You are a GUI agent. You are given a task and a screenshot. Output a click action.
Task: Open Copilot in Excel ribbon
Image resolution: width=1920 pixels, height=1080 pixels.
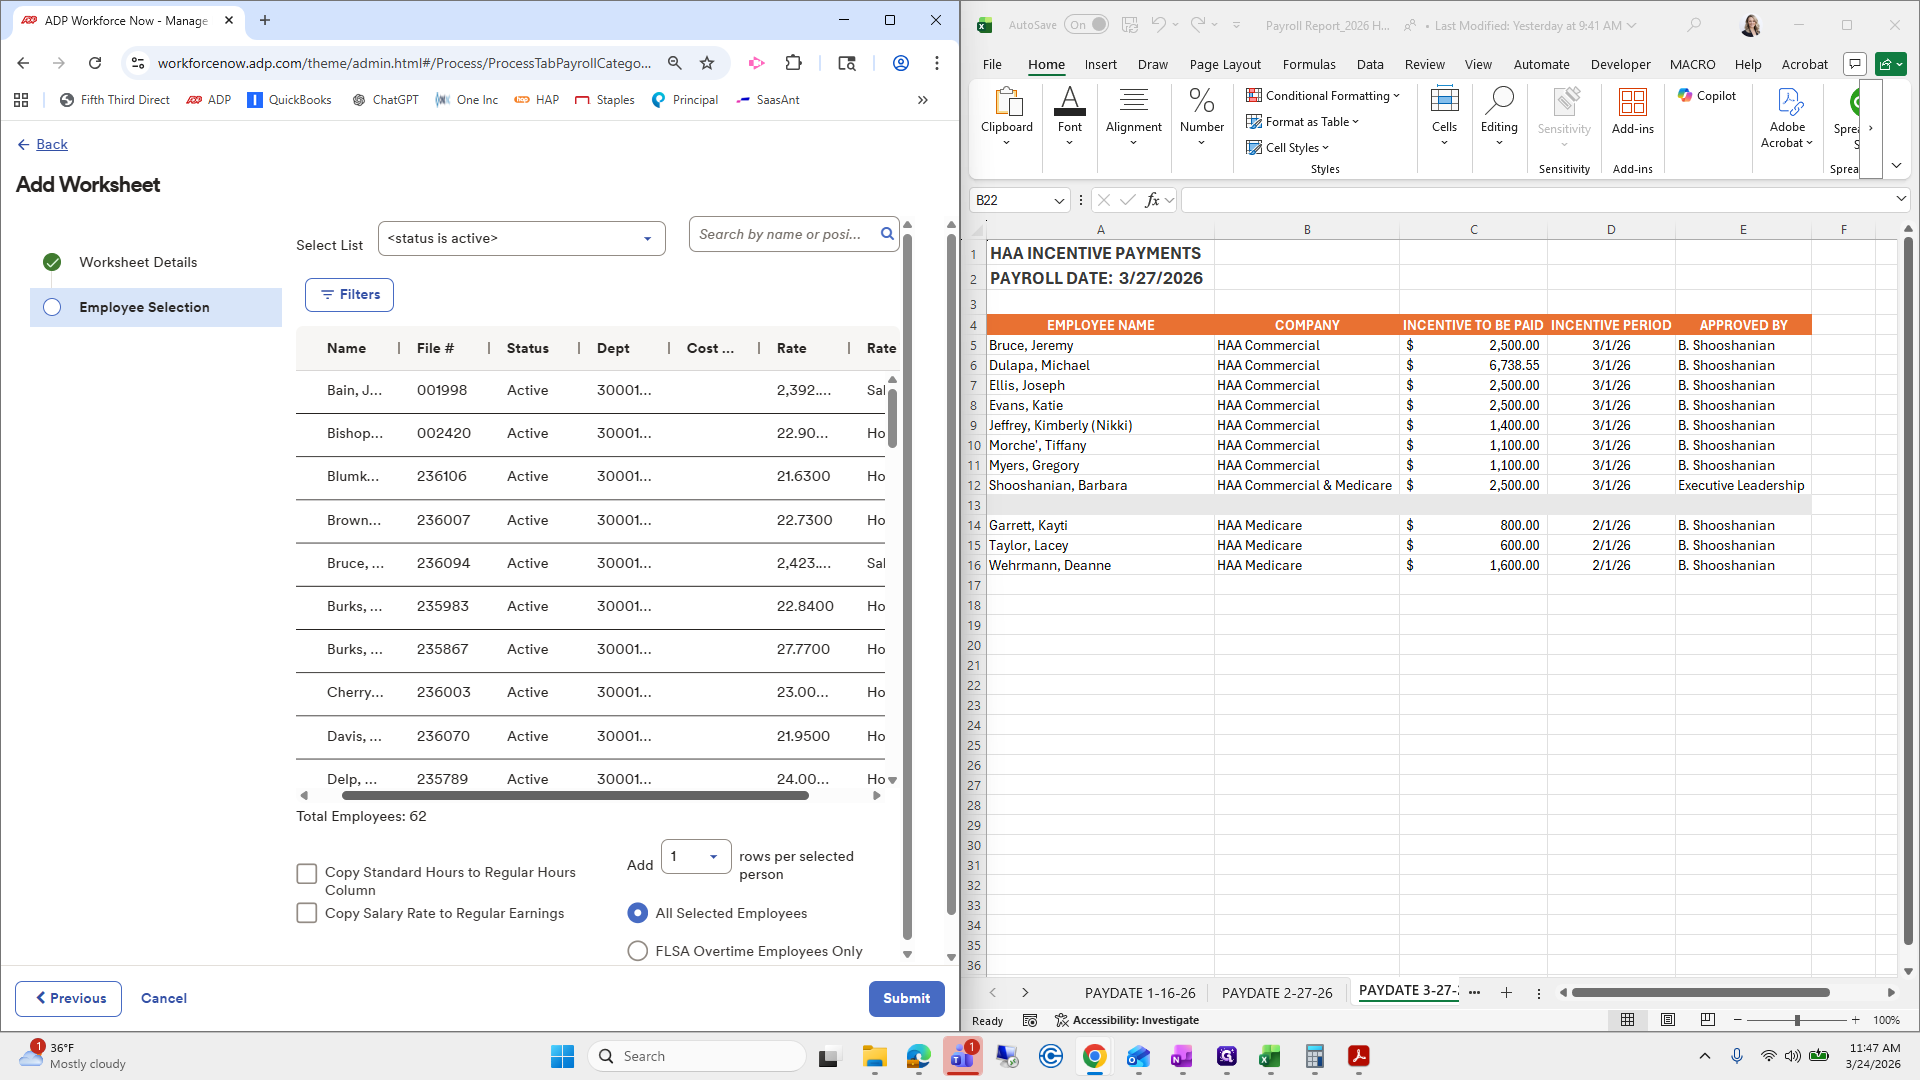(x=1706, y=96)
